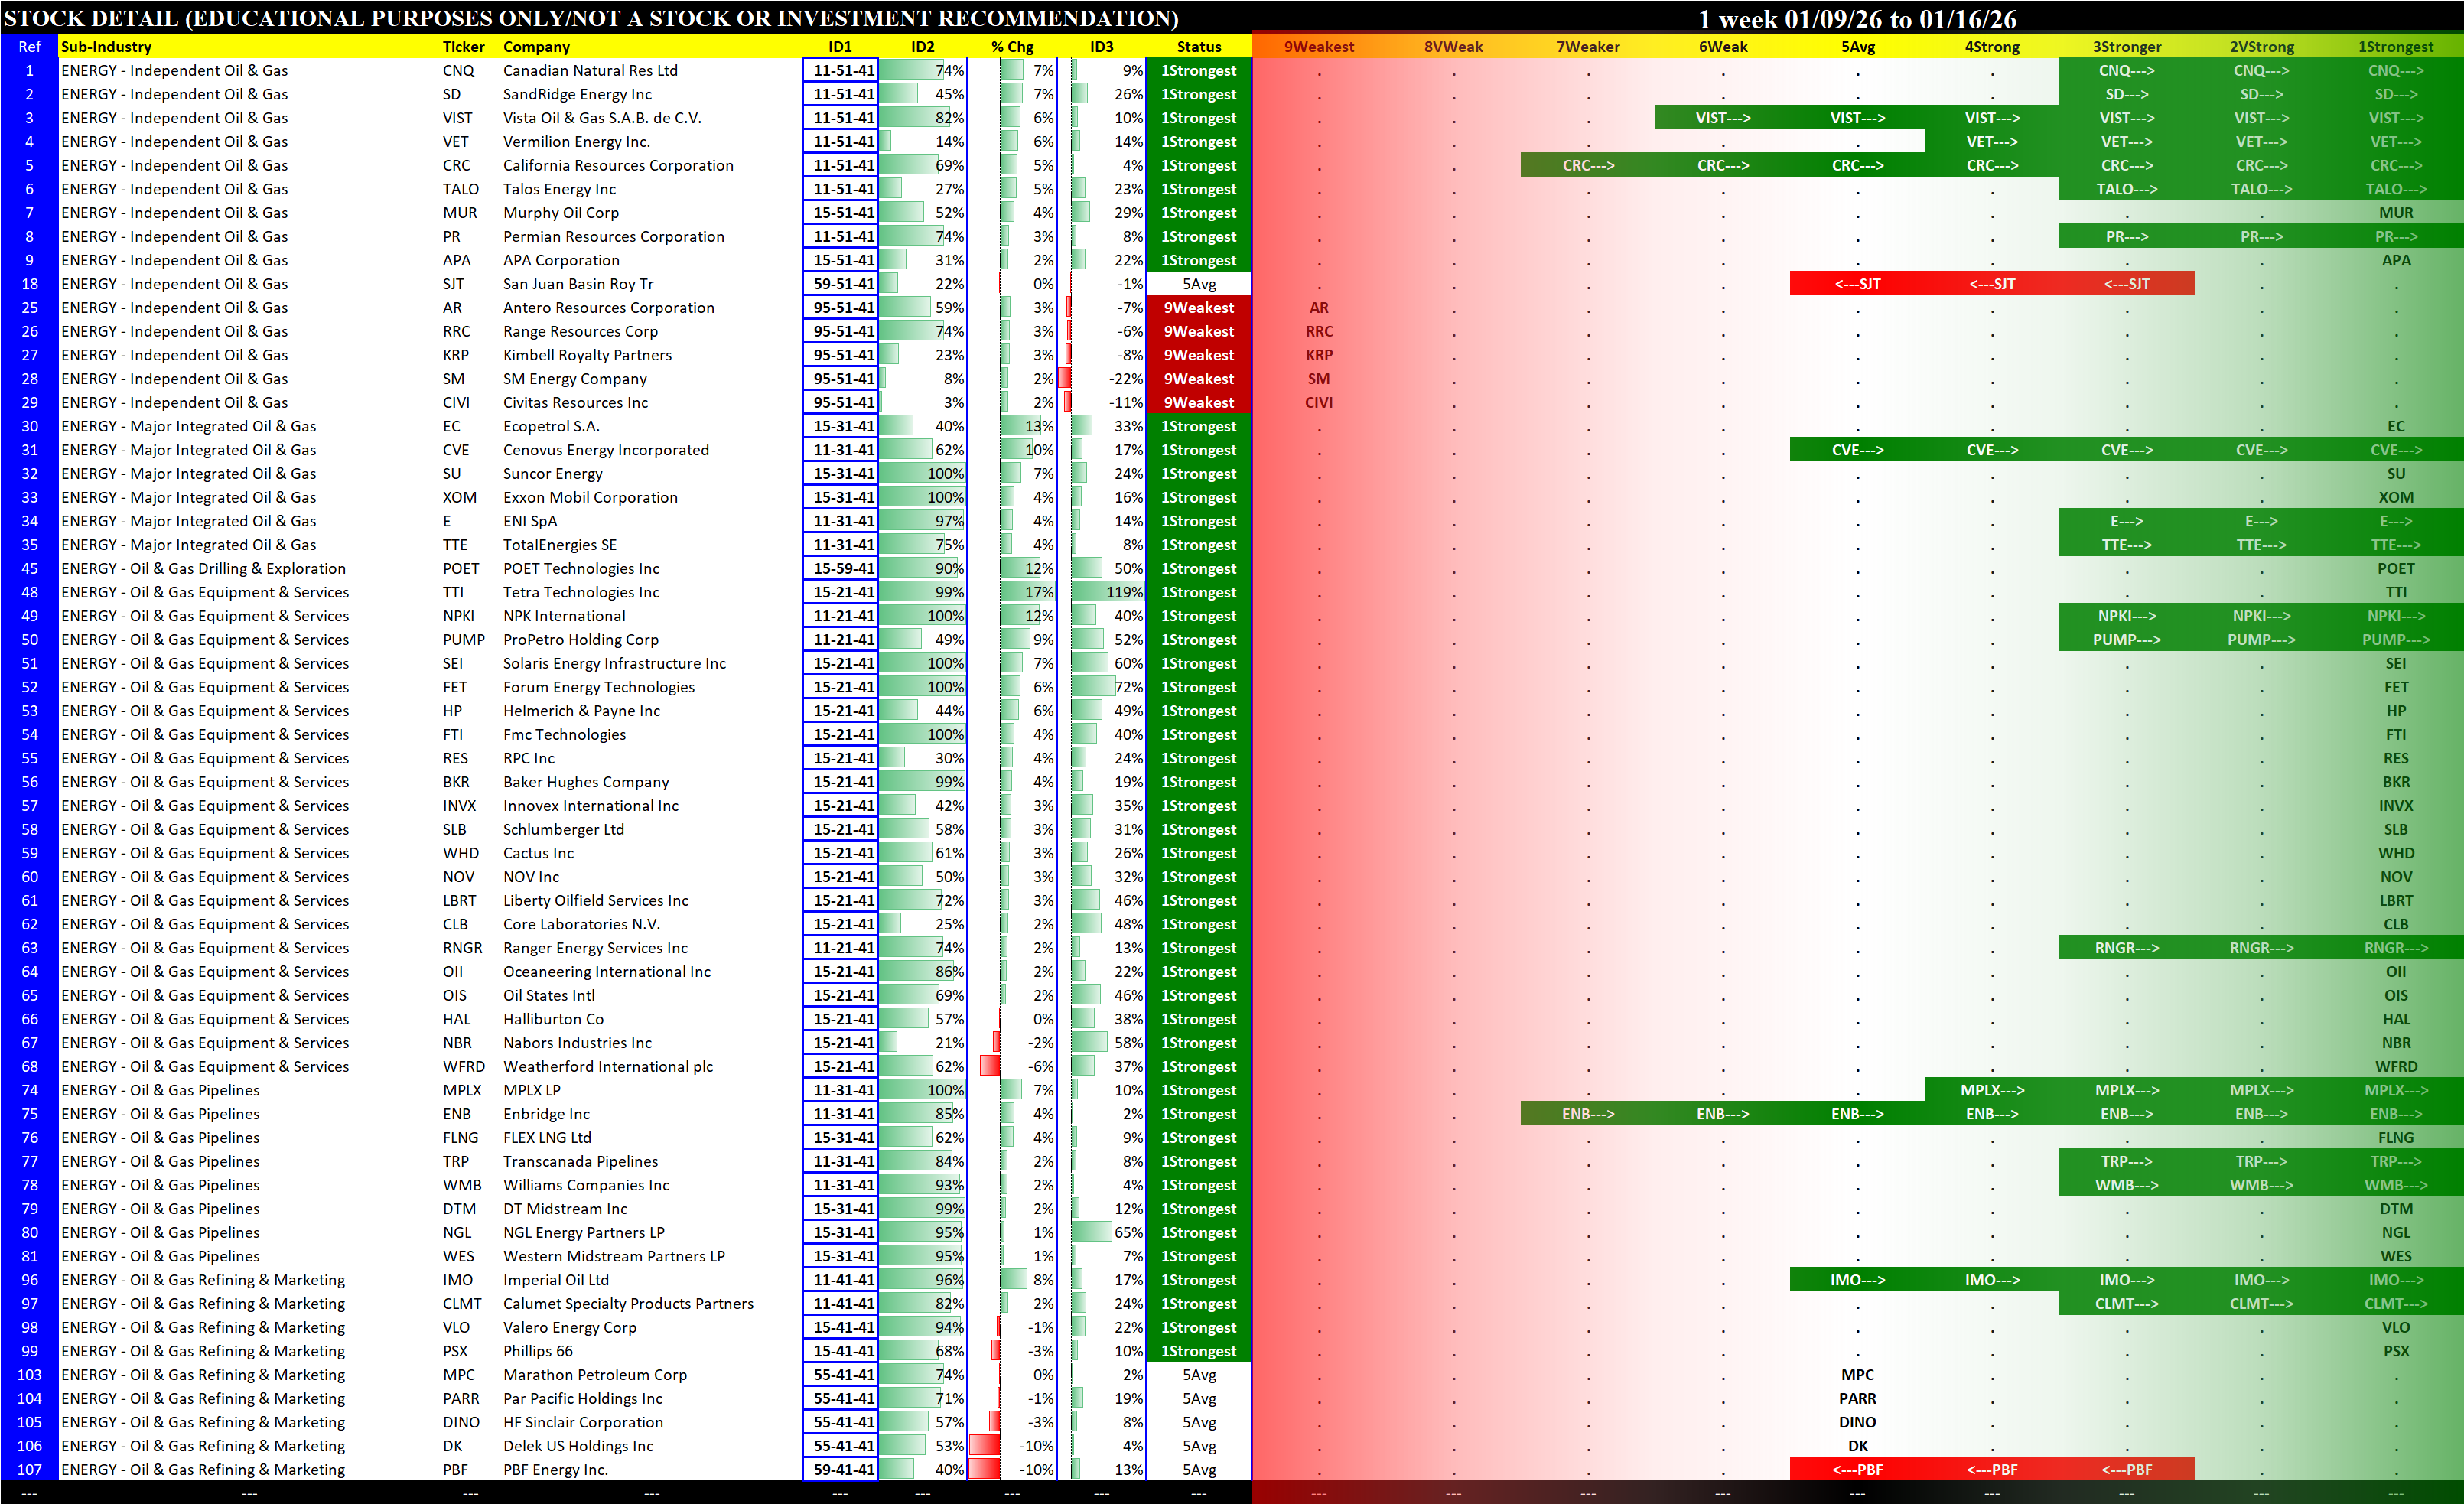Select the % Chg column header

coord(1012,47)
